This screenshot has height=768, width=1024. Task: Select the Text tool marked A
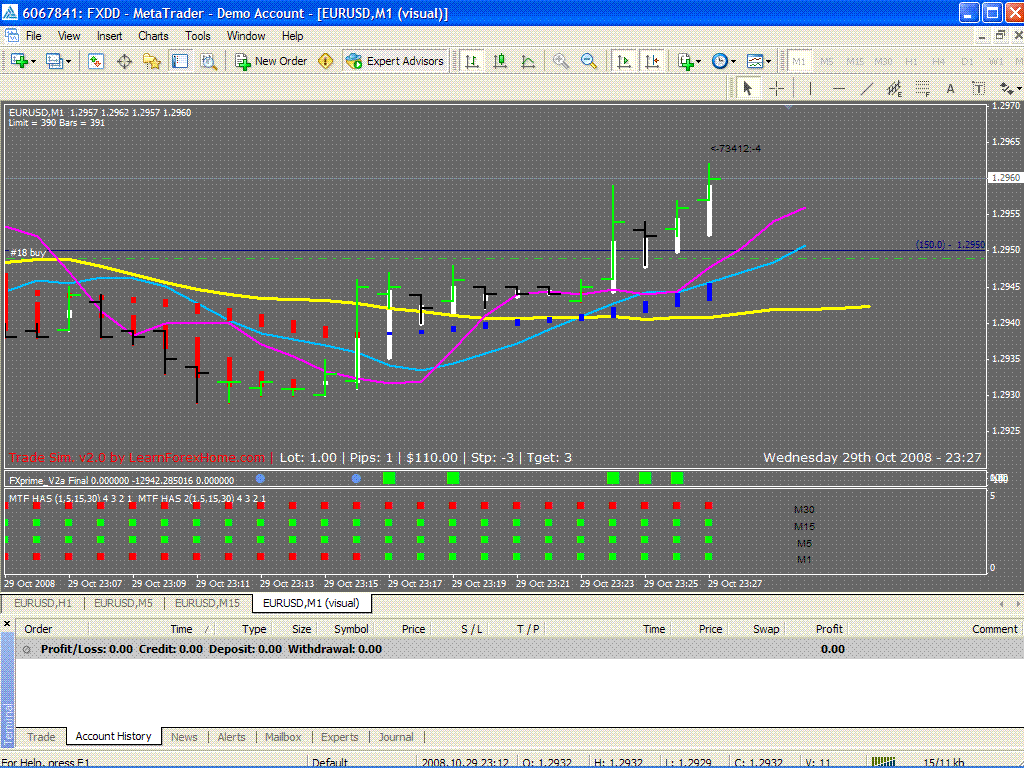950,88
